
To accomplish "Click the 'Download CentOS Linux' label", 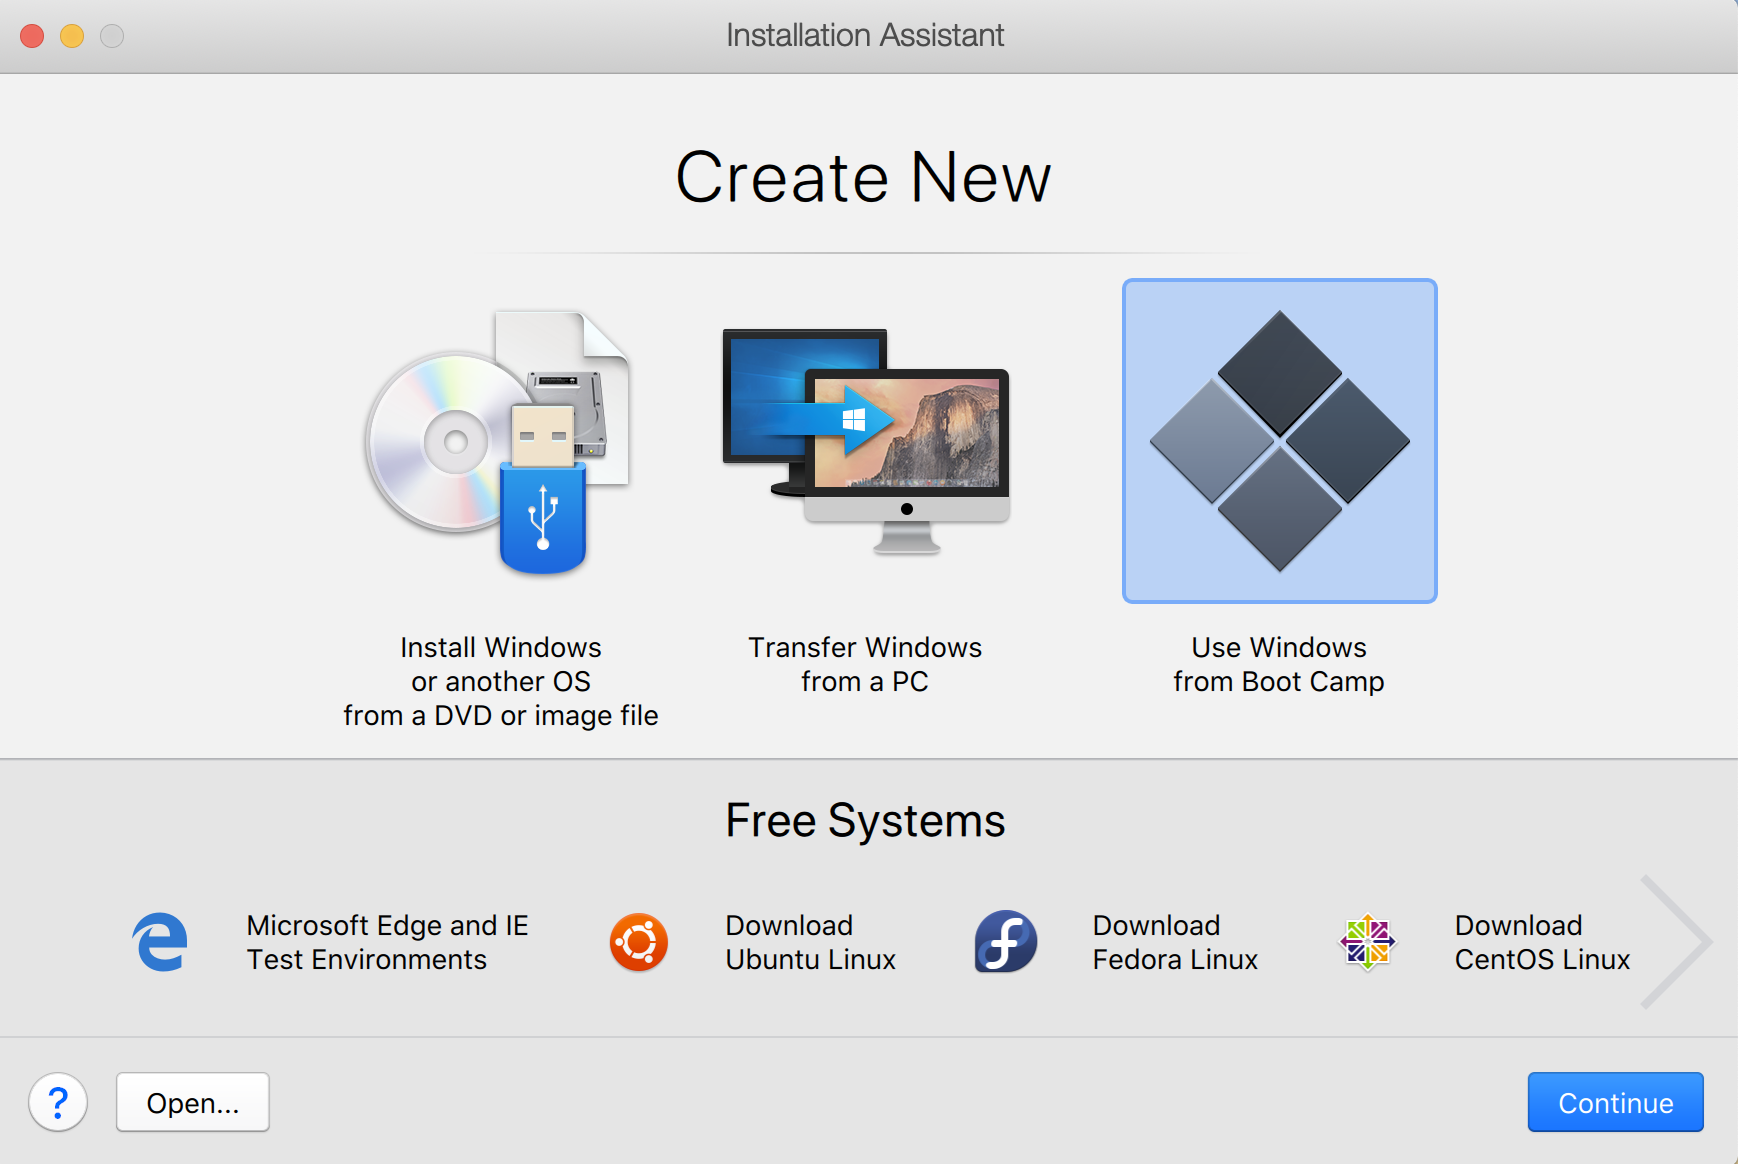I will pos(1542,942).
